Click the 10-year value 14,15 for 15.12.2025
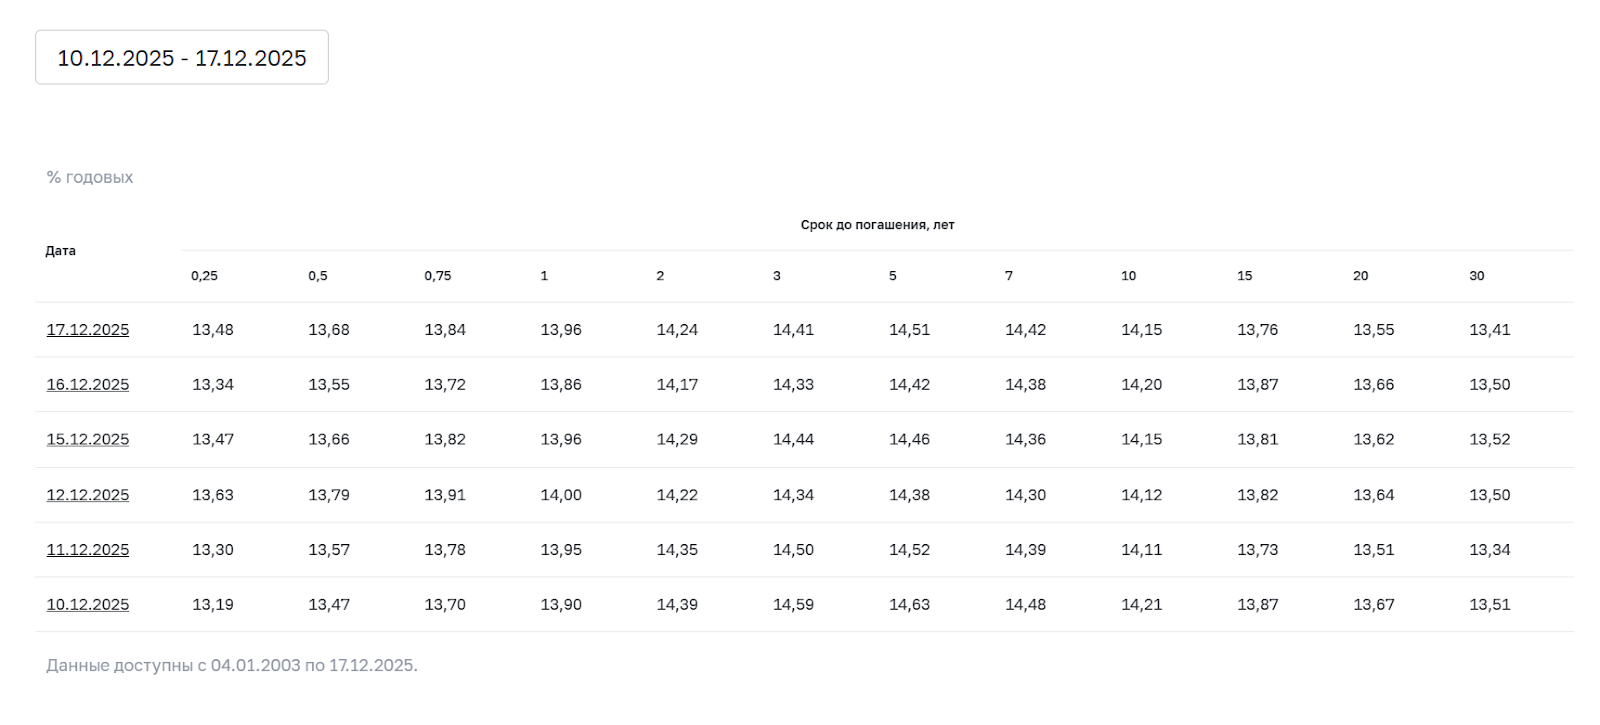1600x725 pixels. (1141, 440)
